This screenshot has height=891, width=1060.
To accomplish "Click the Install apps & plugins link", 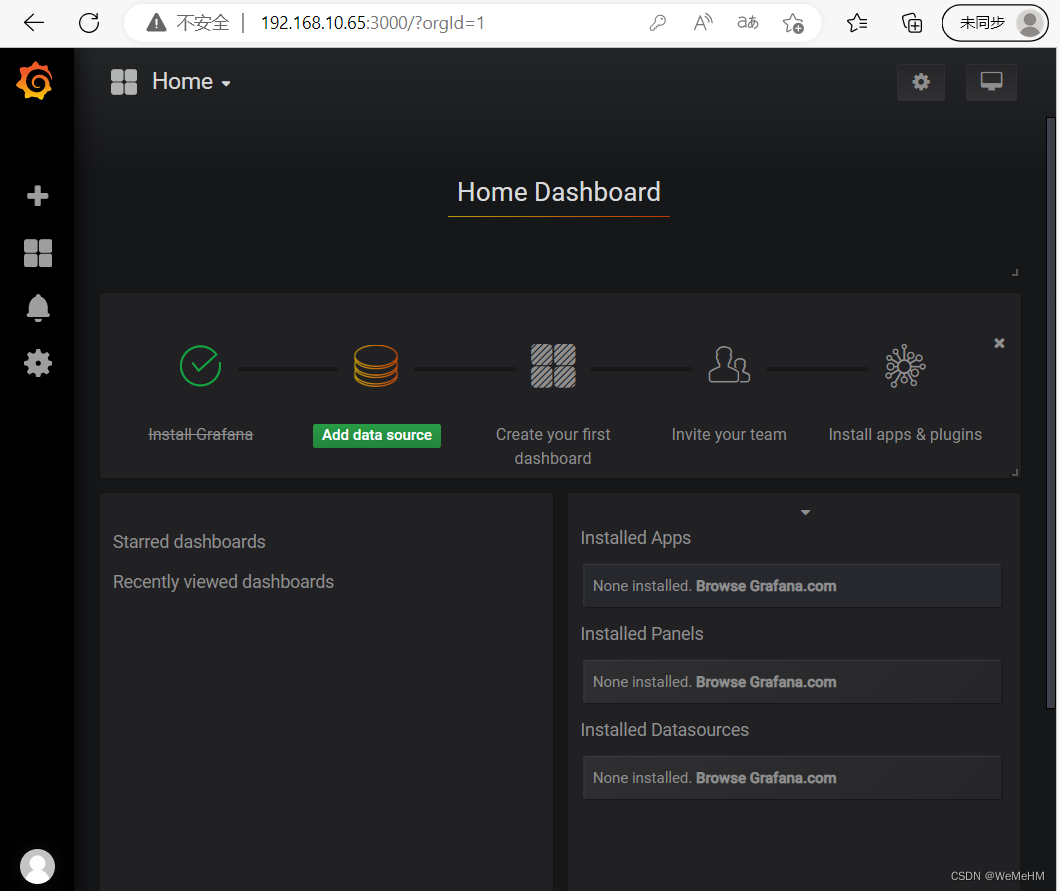I will tap(905, 435).
